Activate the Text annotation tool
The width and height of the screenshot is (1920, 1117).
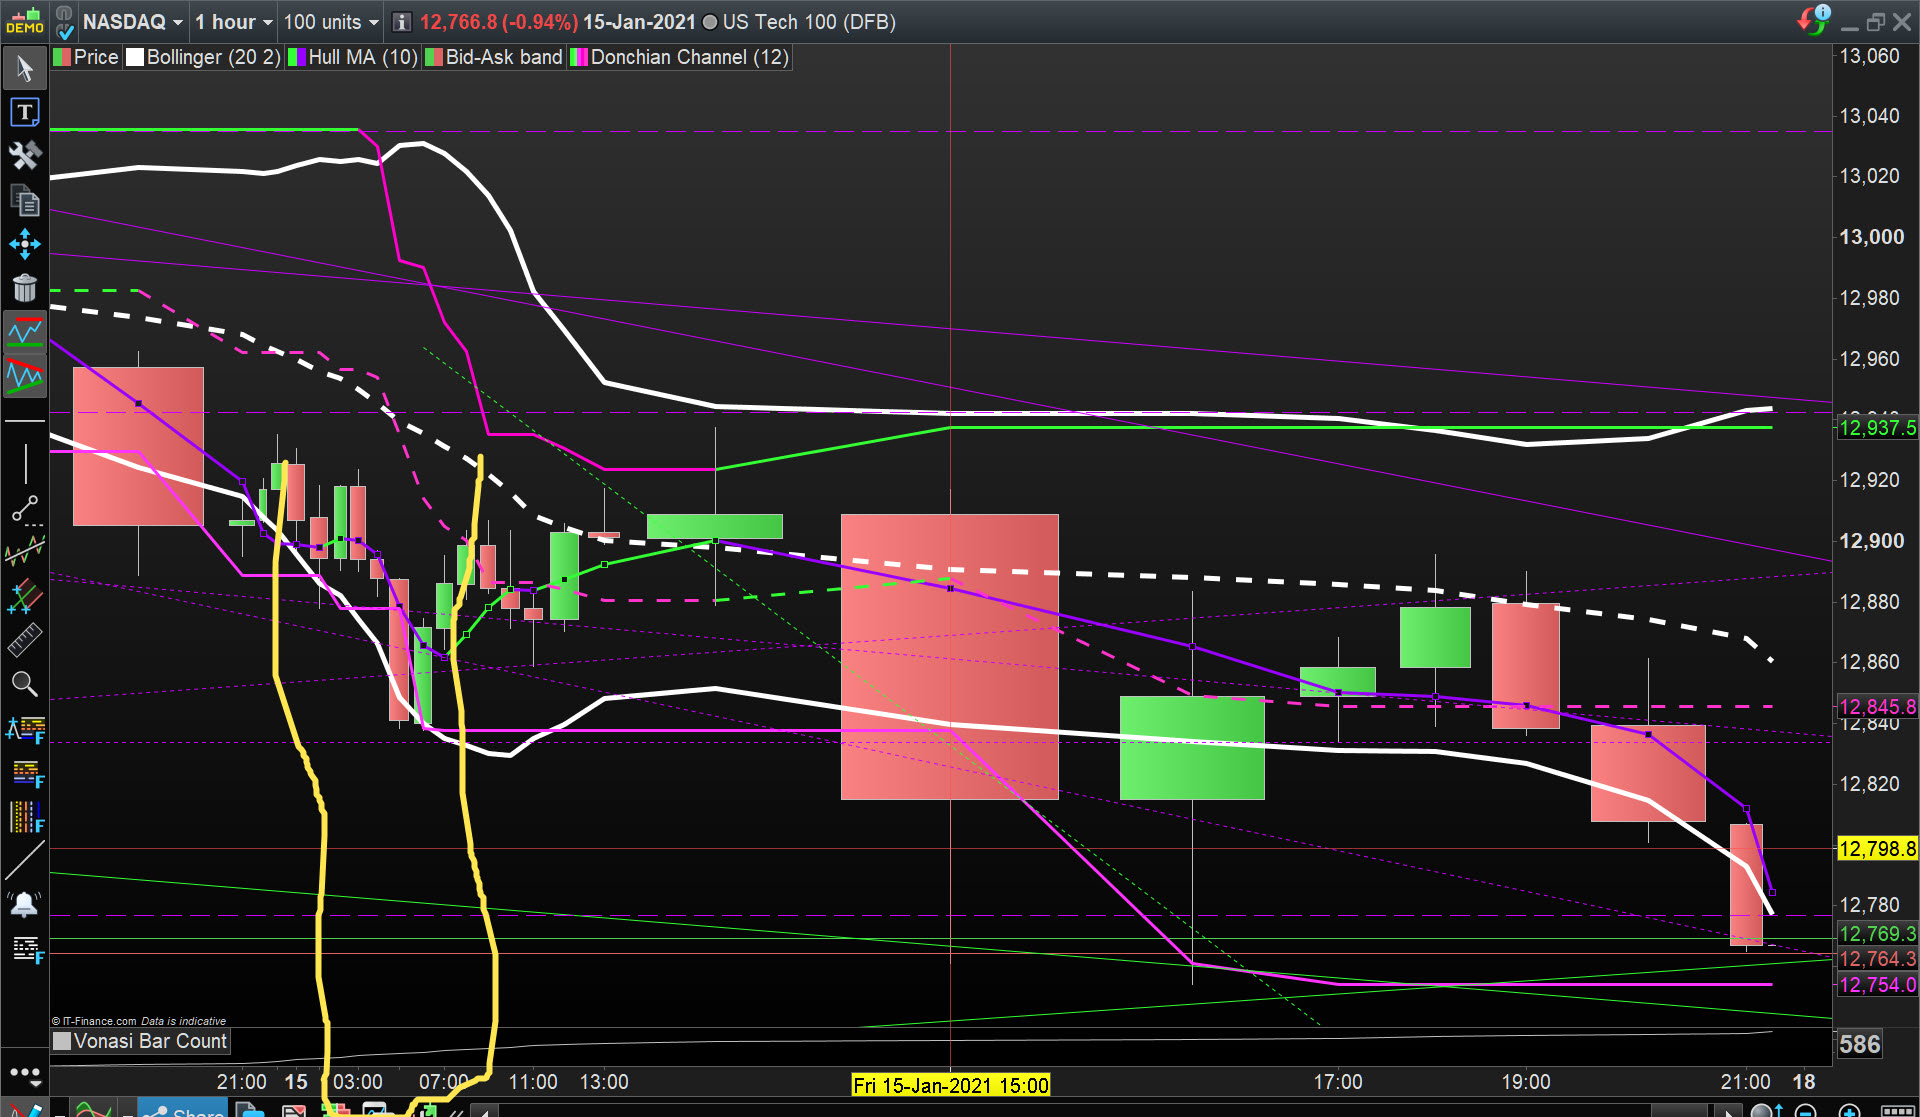[25, 112]
